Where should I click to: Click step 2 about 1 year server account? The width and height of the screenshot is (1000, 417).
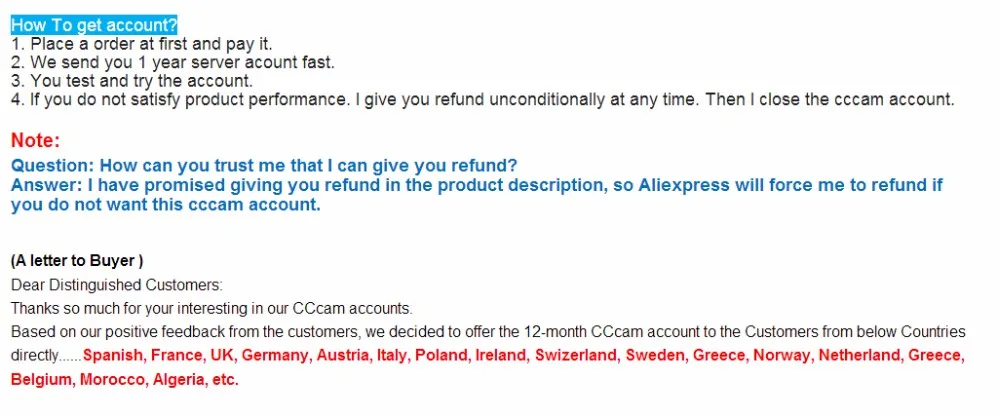tap(173, 62)
